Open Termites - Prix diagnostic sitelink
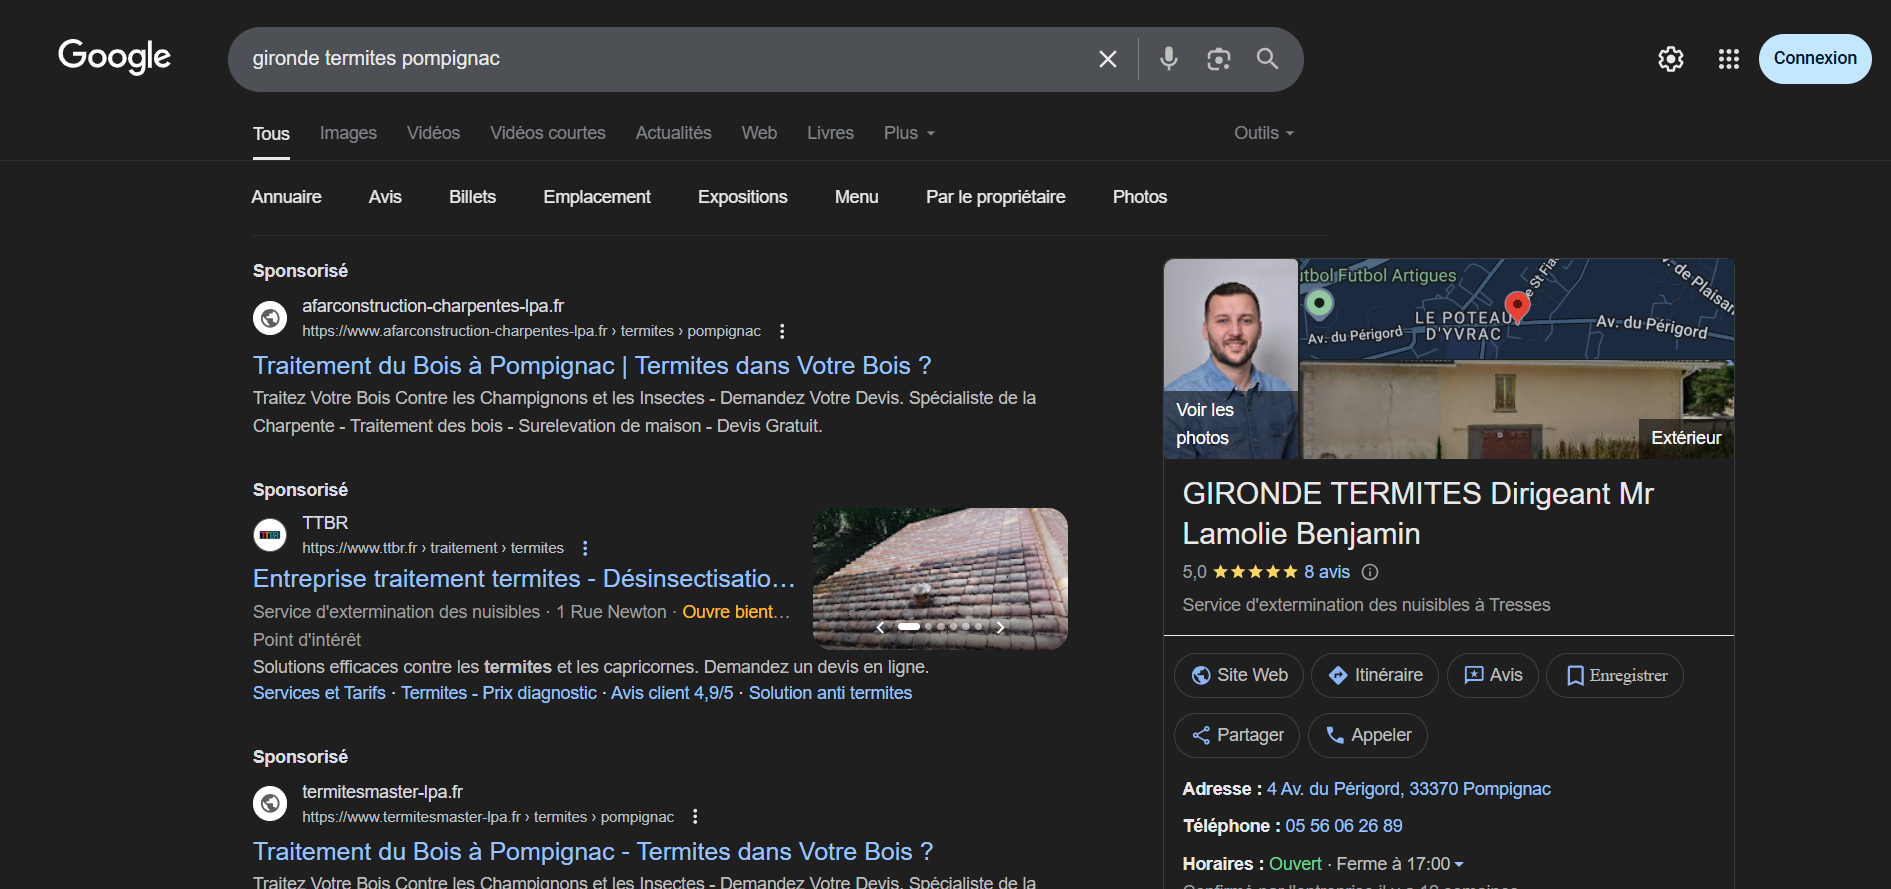This screenshot has height=889, width=1891. (x=499, y=693)
